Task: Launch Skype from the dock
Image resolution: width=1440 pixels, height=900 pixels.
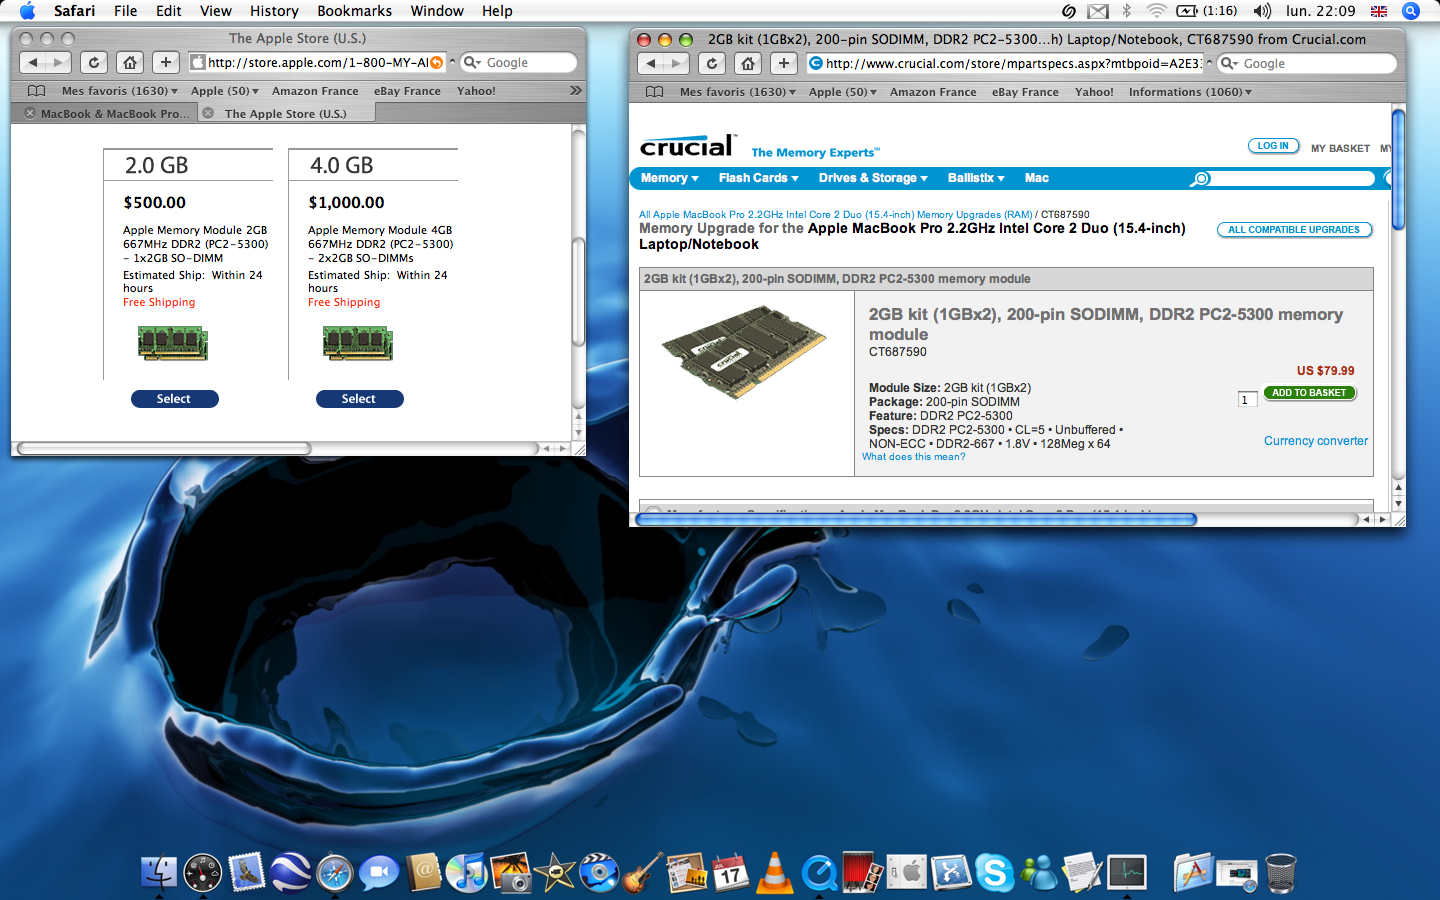Action: click(995, 872)
